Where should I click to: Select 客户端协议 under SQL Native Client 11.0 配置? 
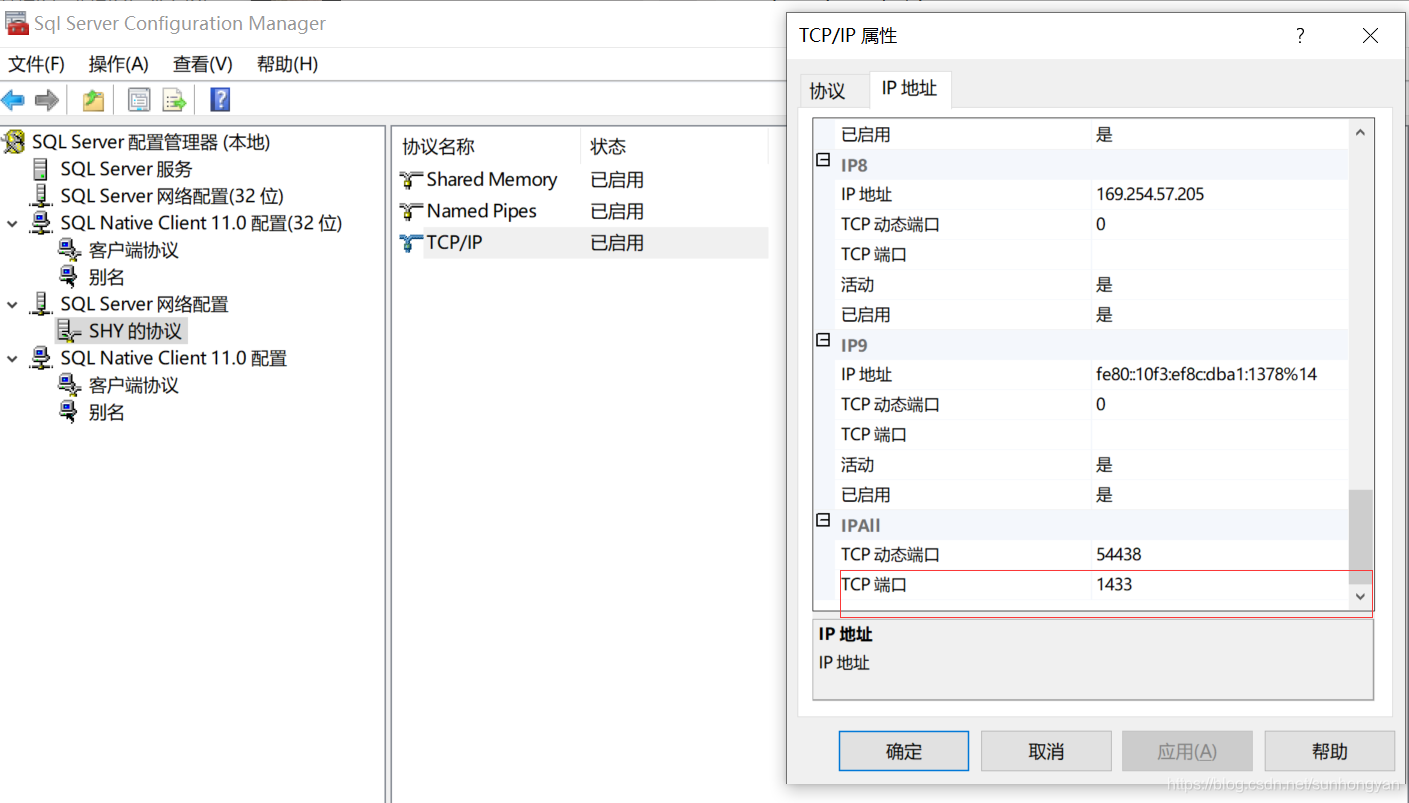click(x=134, y=385)
